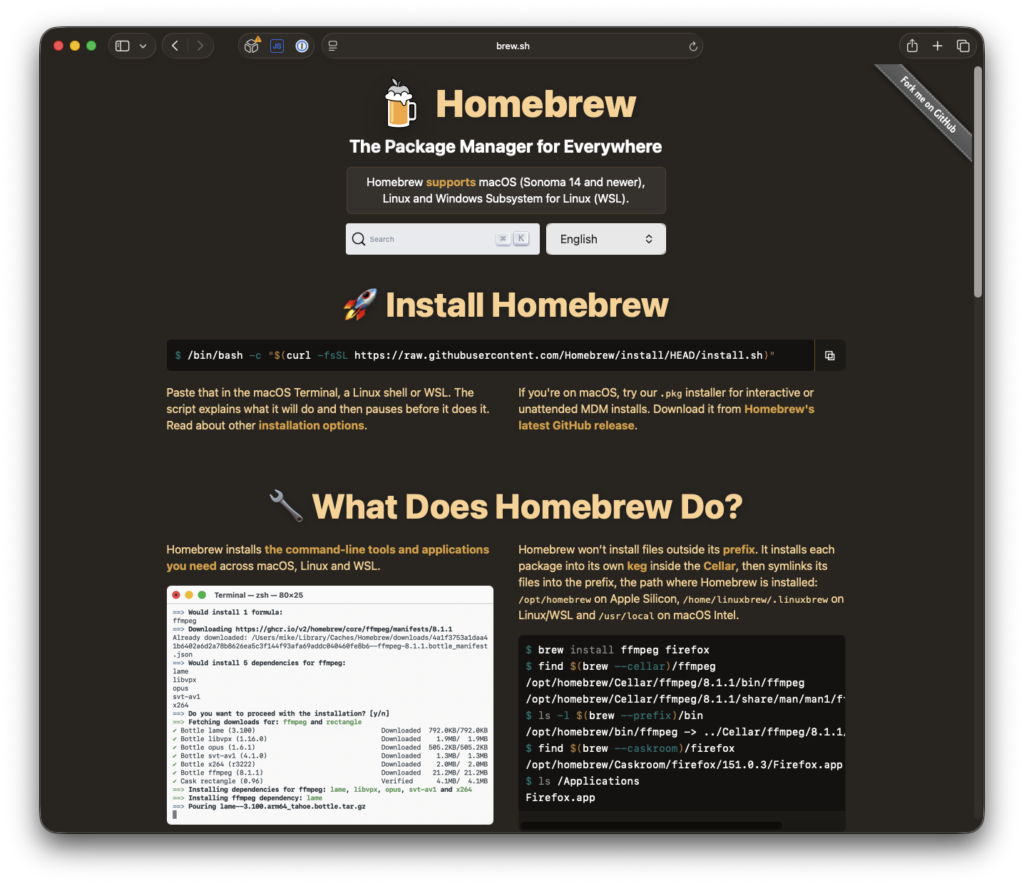1024x886 pixels.
Task: Open the cube extension icon in toolbar
Action: tap(252, 46)
